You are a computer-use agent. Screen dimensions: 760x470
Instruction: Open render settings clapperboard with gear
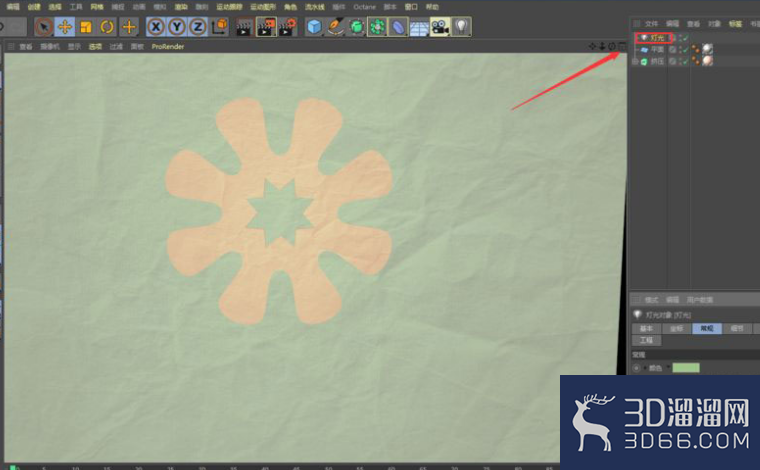[x=288, y=27]
